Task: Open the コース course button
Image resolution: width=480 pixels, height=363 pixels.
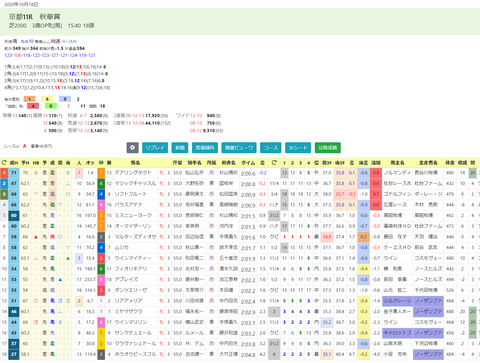Action: click(271, 148)
